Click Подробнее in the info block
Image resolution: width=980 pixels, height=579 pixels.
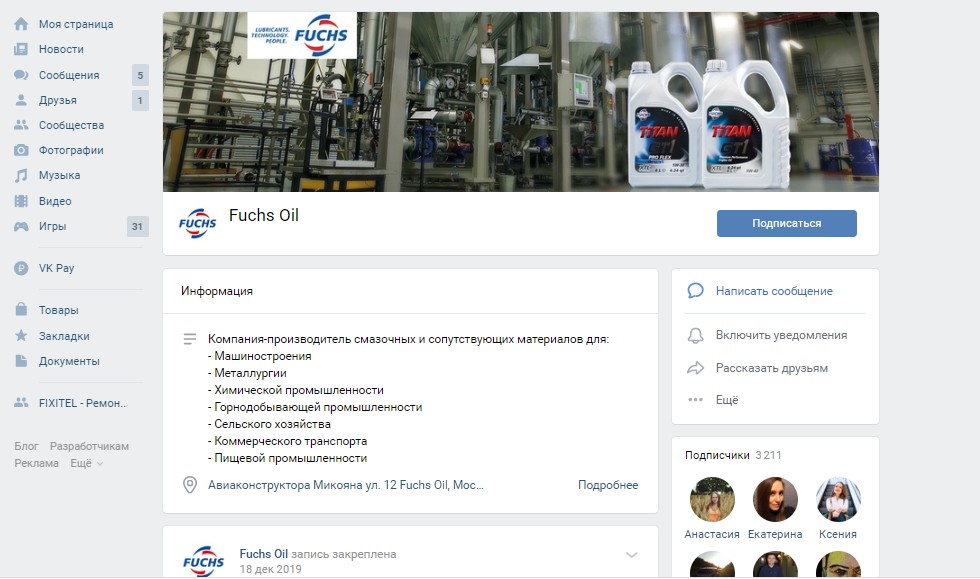608,485
